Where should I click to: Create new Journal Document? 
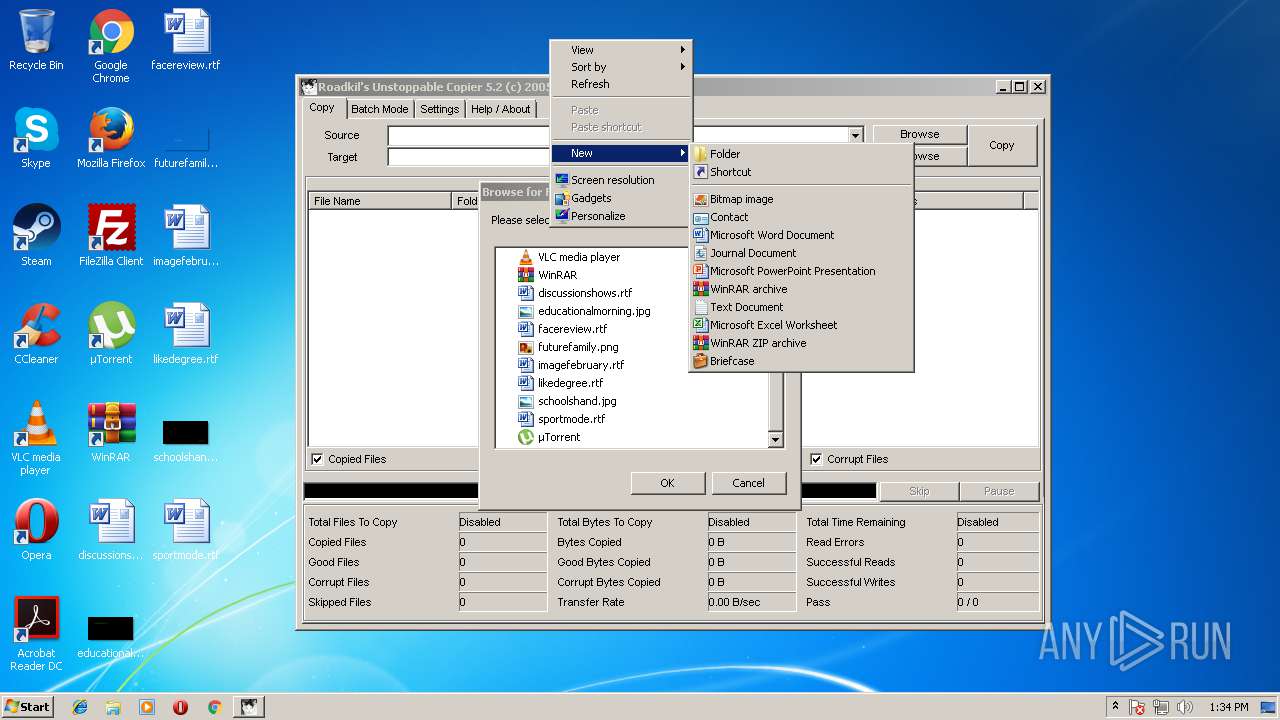pos(801,253)
